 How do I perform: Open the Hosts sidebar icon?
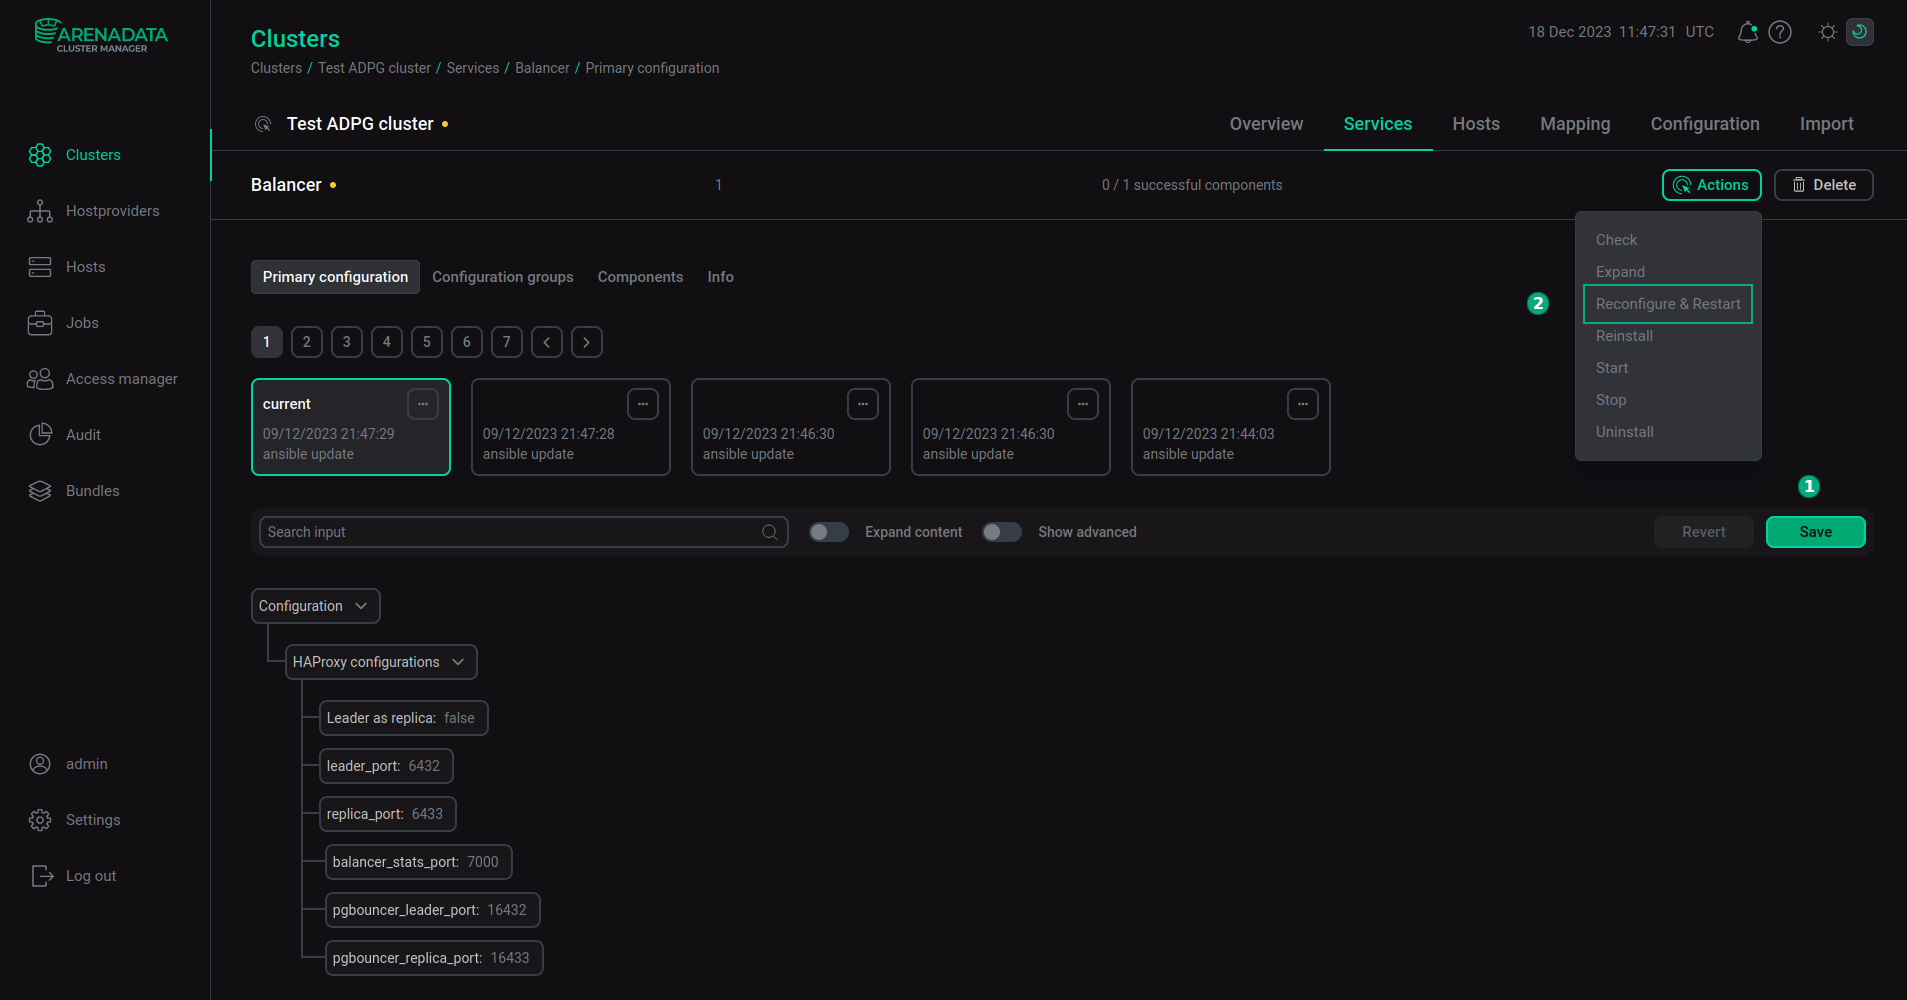[x=40, y=267]
